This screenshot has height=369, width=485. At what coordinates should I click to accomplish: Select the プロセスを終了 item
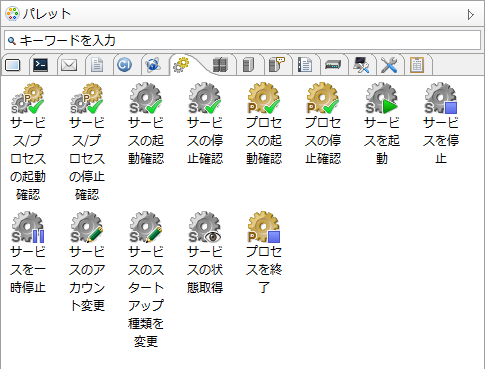click(x=264, y=253)
